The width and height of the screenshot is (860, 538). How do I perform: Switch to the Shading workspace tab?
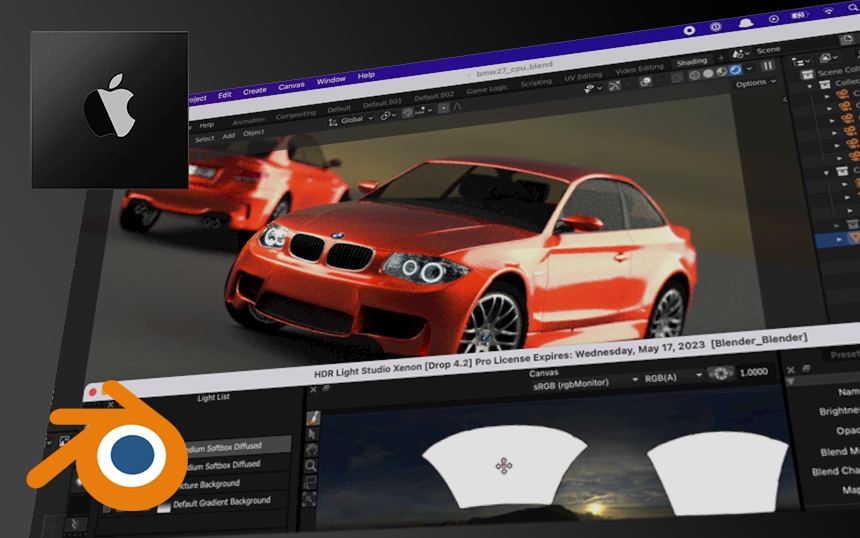tap(691, 62)
